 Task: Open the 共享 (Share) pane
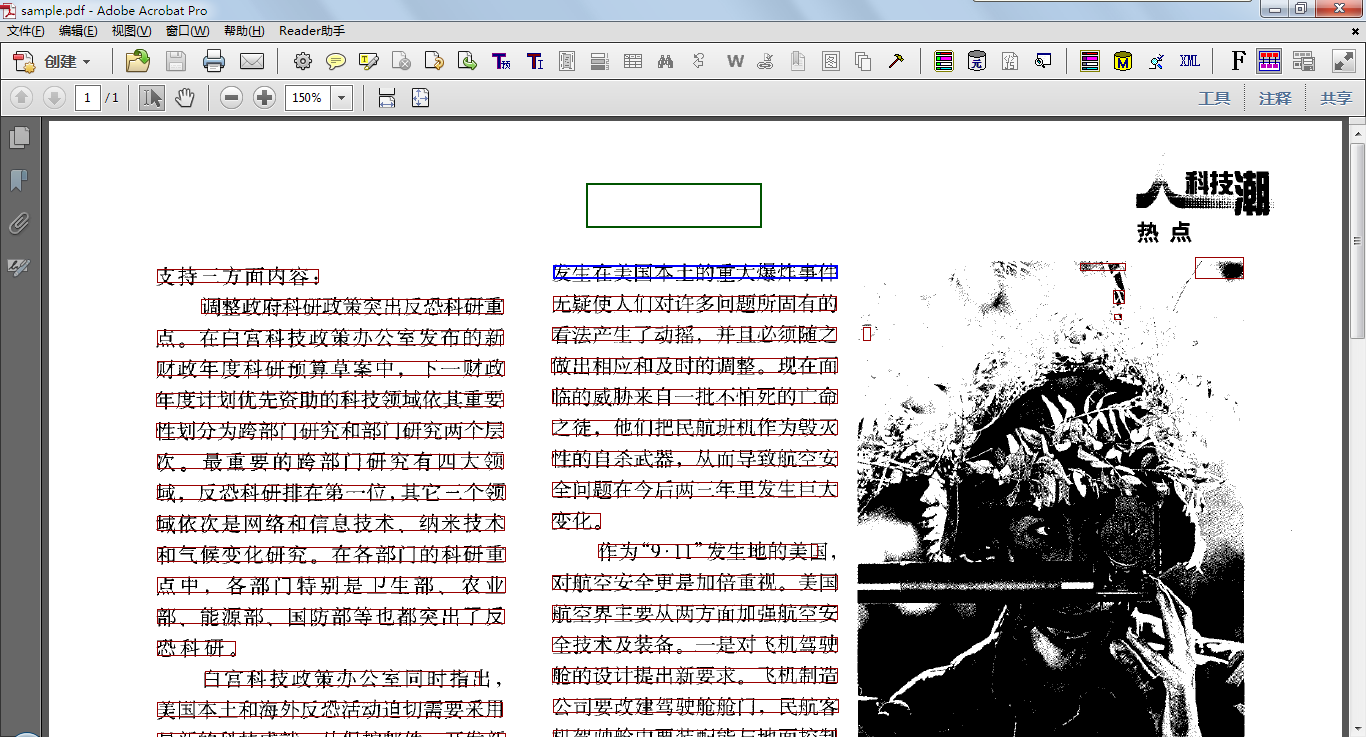click(x=1336, y=98)
